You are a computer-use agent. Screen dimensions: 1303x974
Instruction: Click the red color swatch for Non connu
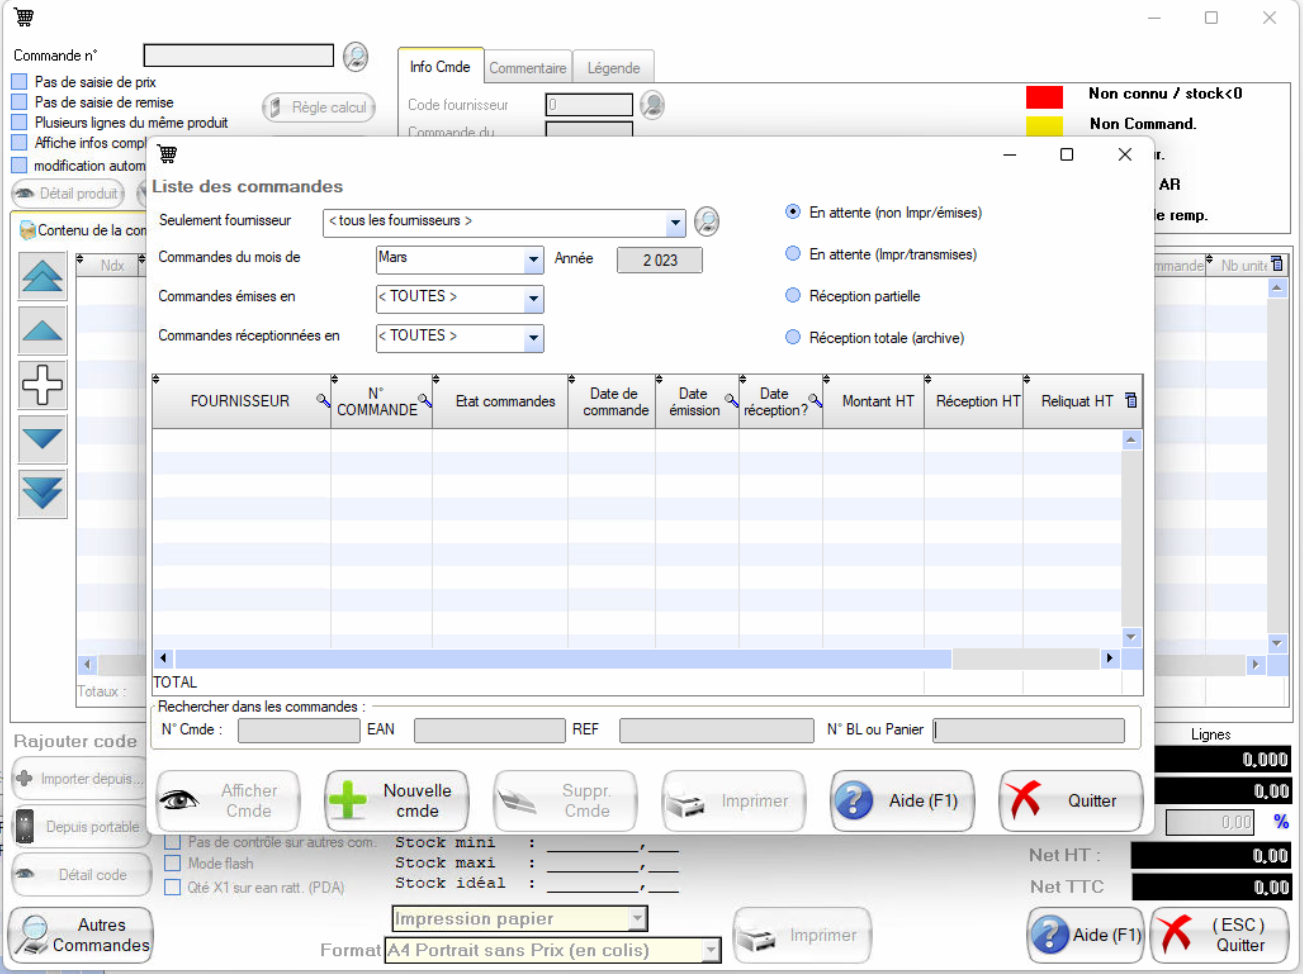pos(1044,96)
